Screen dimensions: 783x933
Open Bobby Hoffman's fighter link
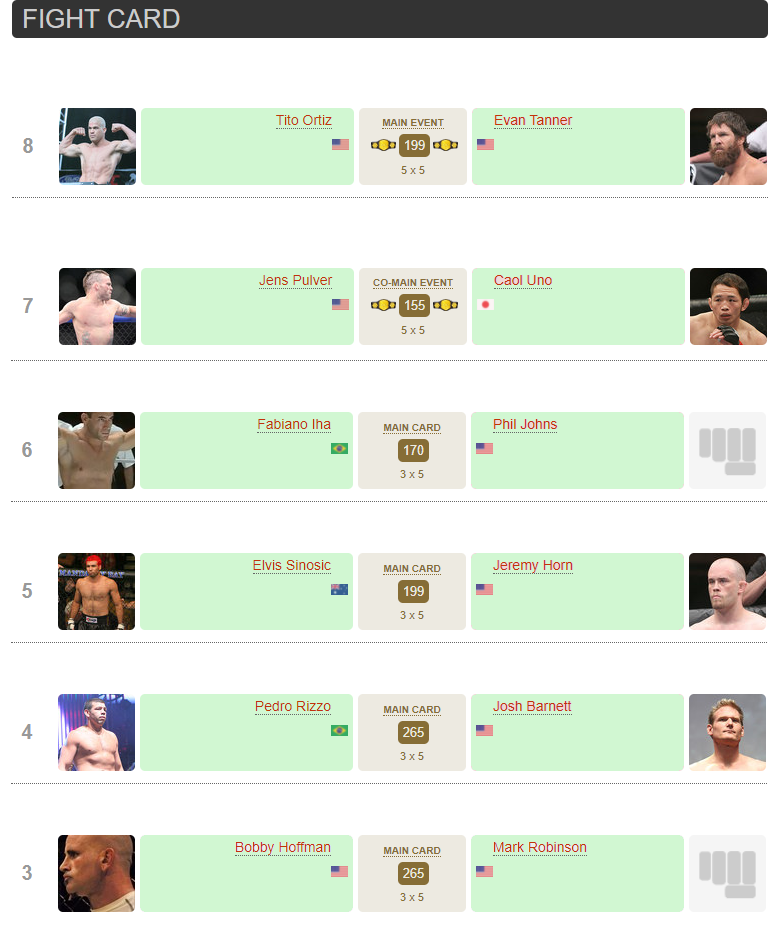click(x=283, y=848)
